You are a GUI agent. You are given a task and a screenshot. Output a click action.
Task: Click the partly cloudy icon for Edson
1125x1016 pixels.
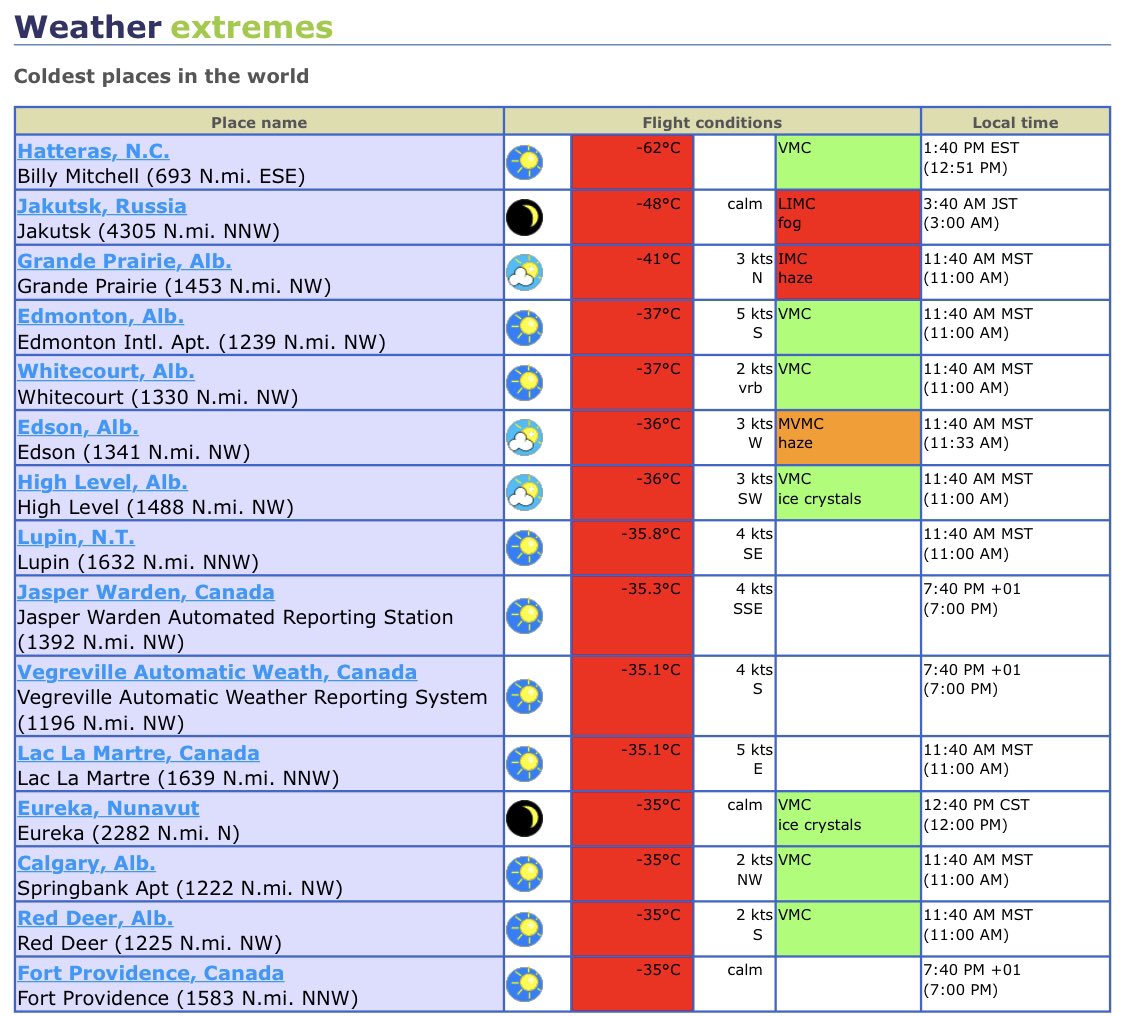524,438
